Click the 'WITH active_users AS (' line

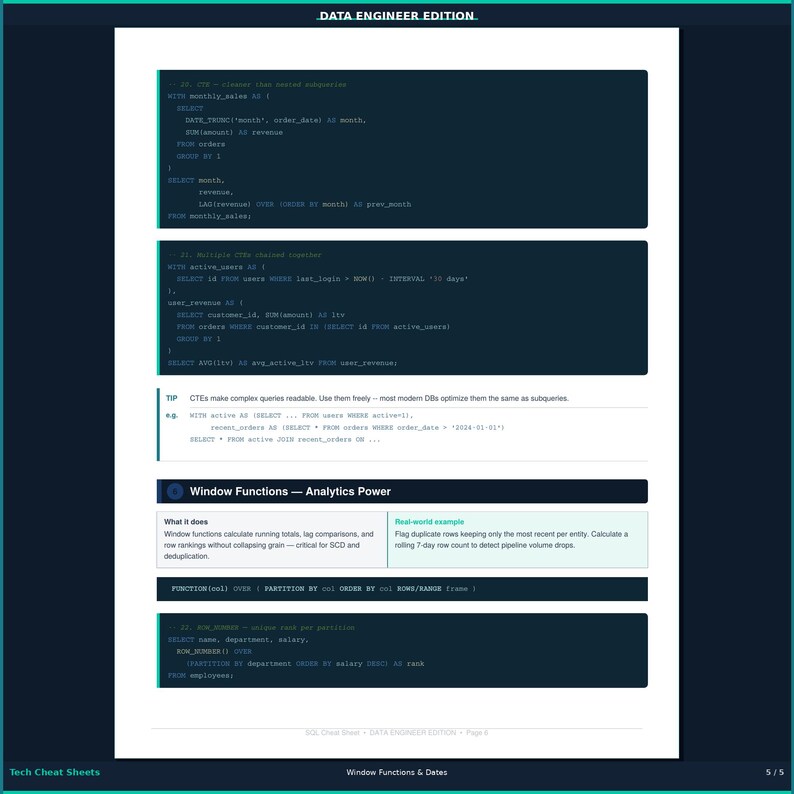pos(217,267)
